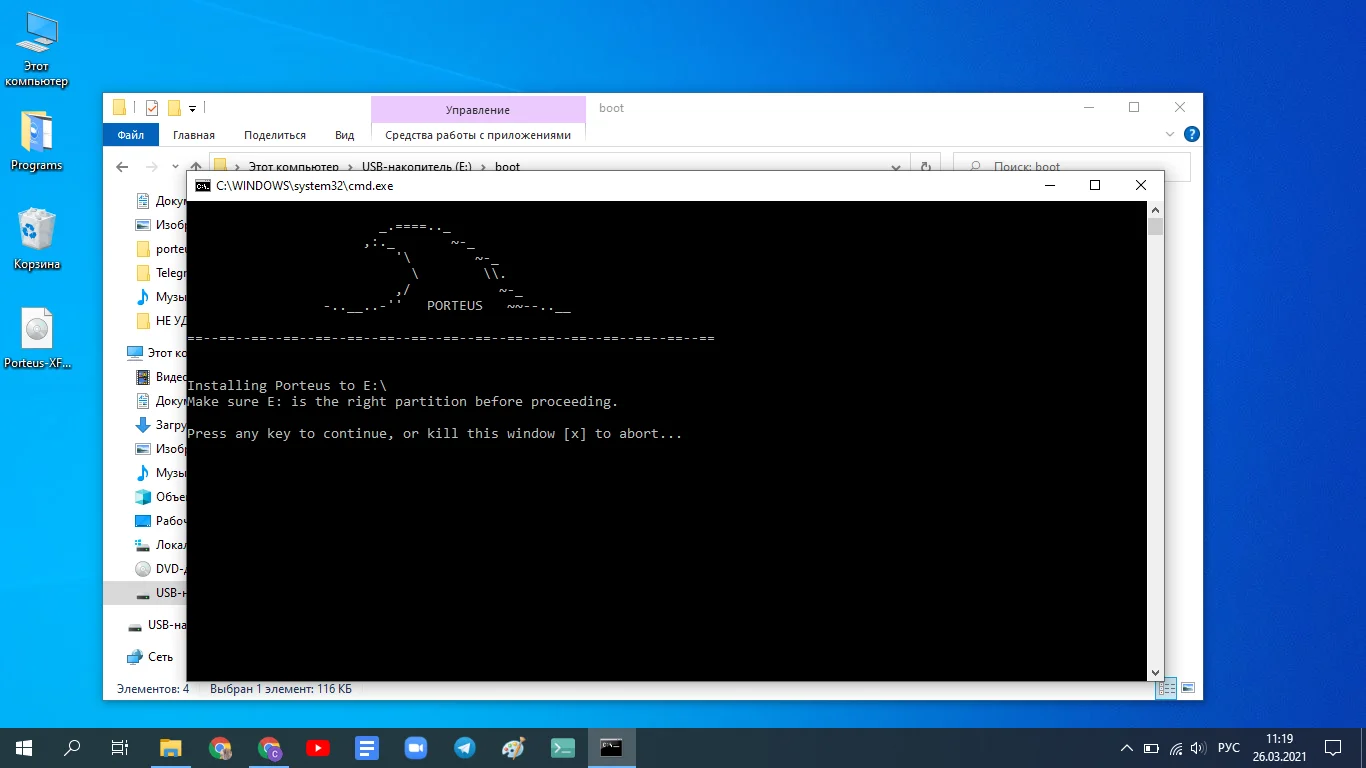Close the cmd.exe window to abort
This screenshot has width=1366, height=768.
(x=1141, y=185)
